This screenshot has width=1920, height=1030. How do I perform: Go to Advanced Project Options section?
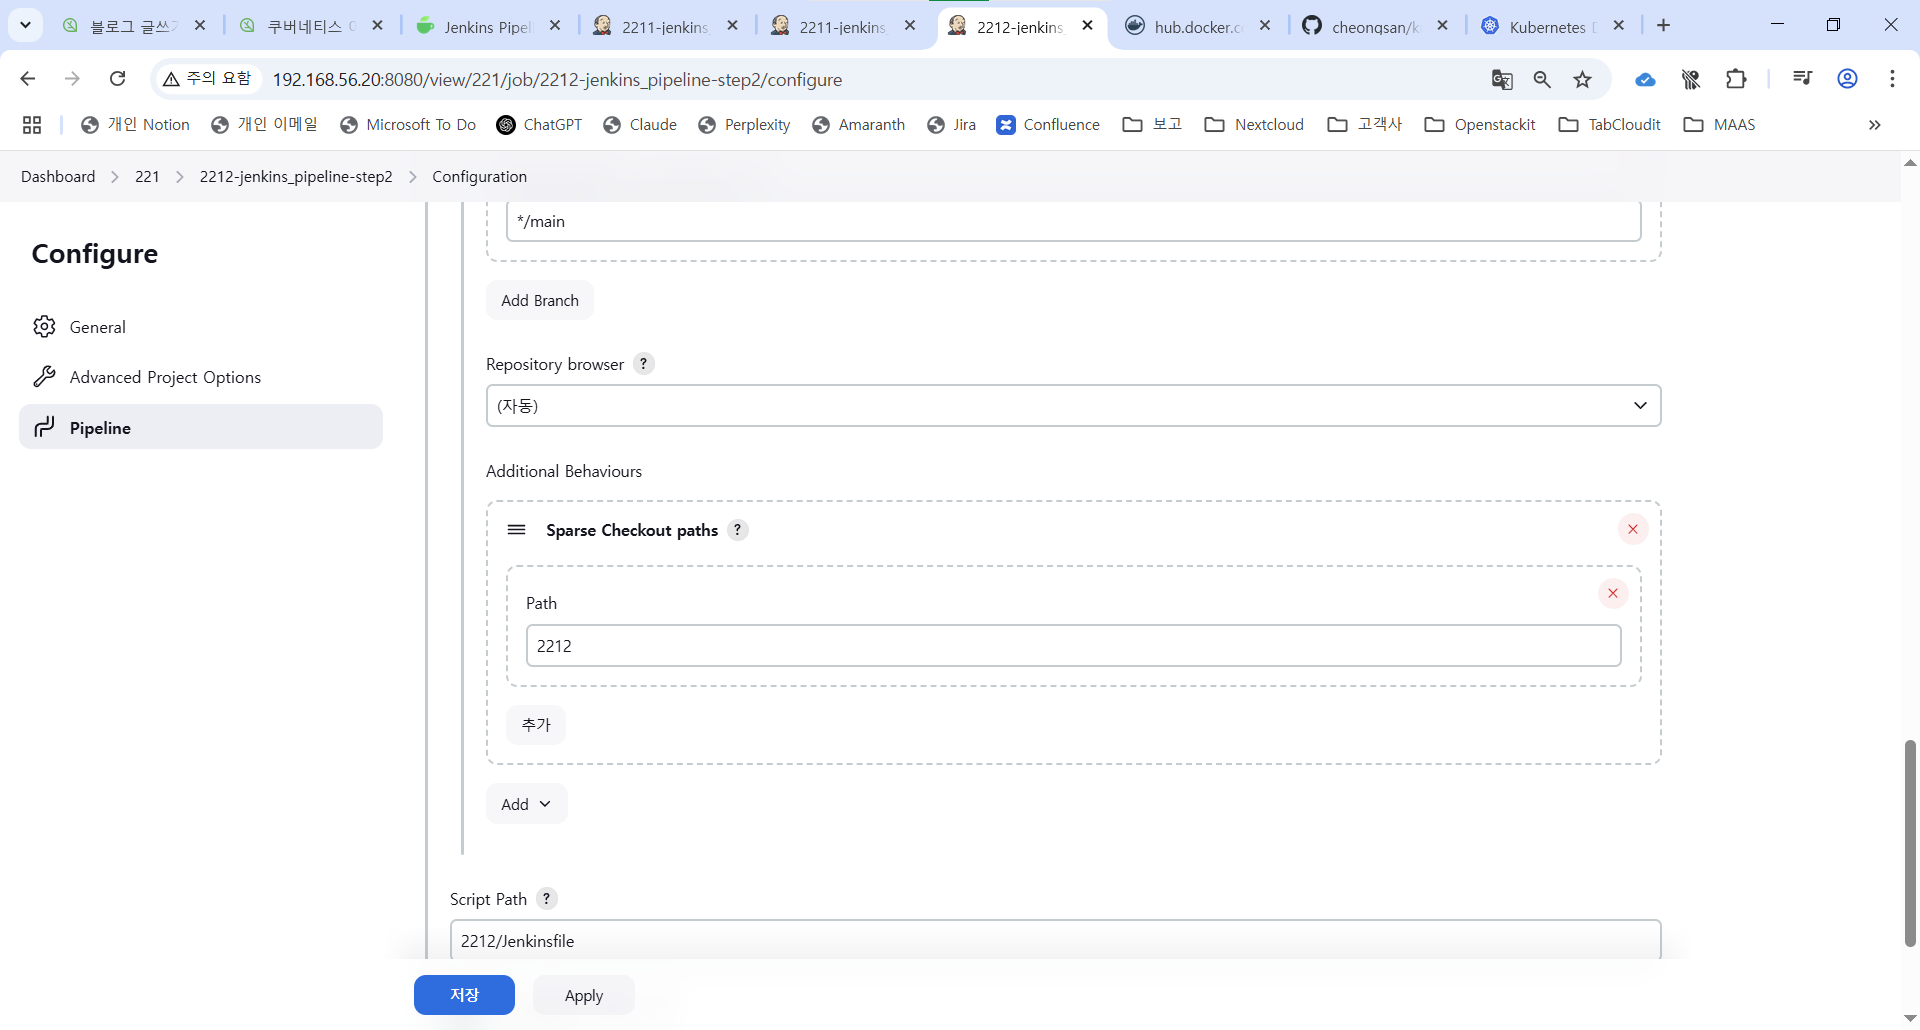[201, 377]
